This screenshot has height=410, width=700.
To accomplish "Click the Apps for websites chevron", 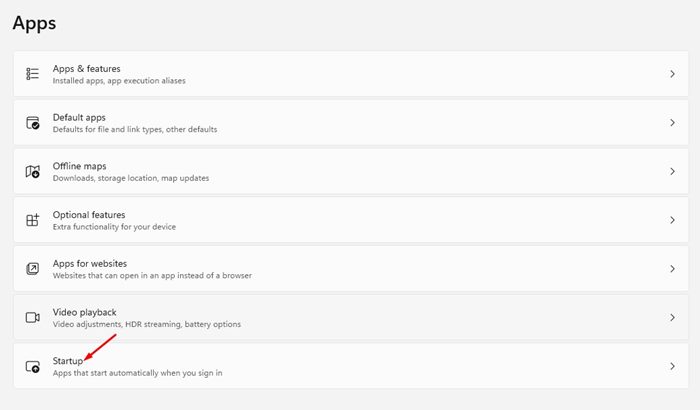I will [x=672, y=269].
